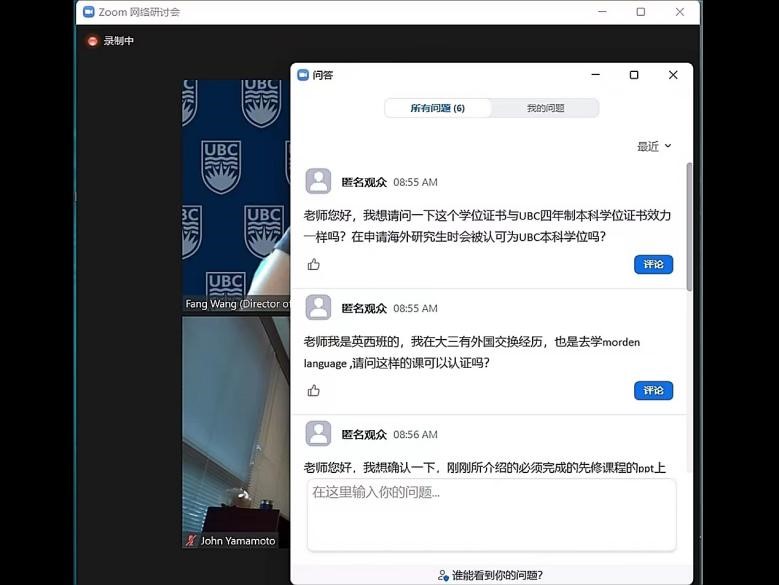Close the 问答 panel window
Viewport: 779px width, 585px height.
[x=673, y=75]
